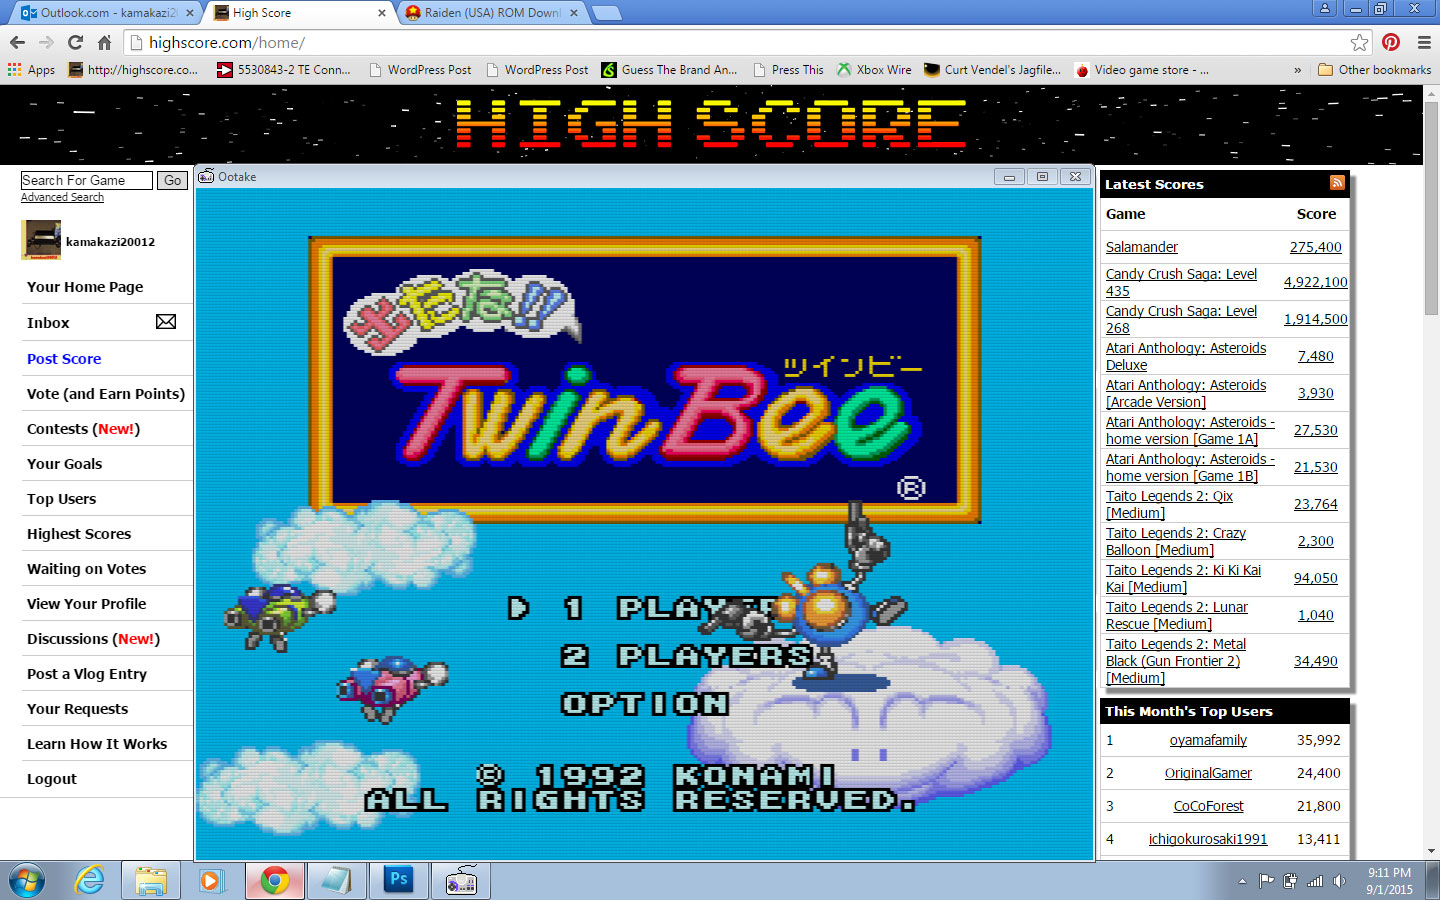Reload the page with the refresh icon

(x=75, y=43)
